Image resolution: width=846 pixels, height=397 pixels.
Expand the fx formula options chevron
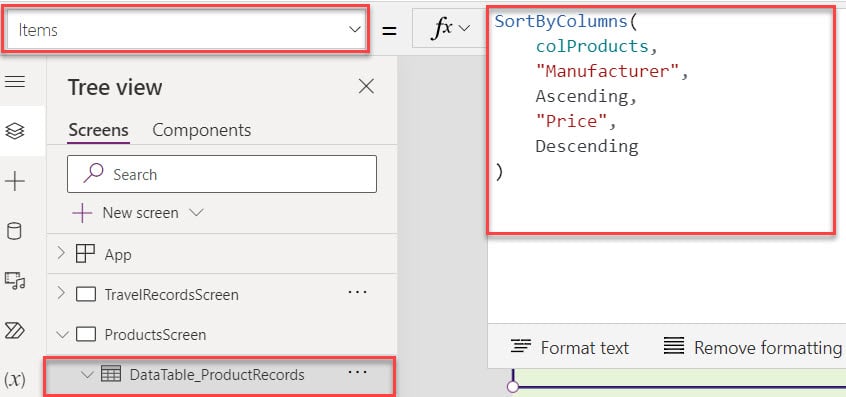point(465,29)
